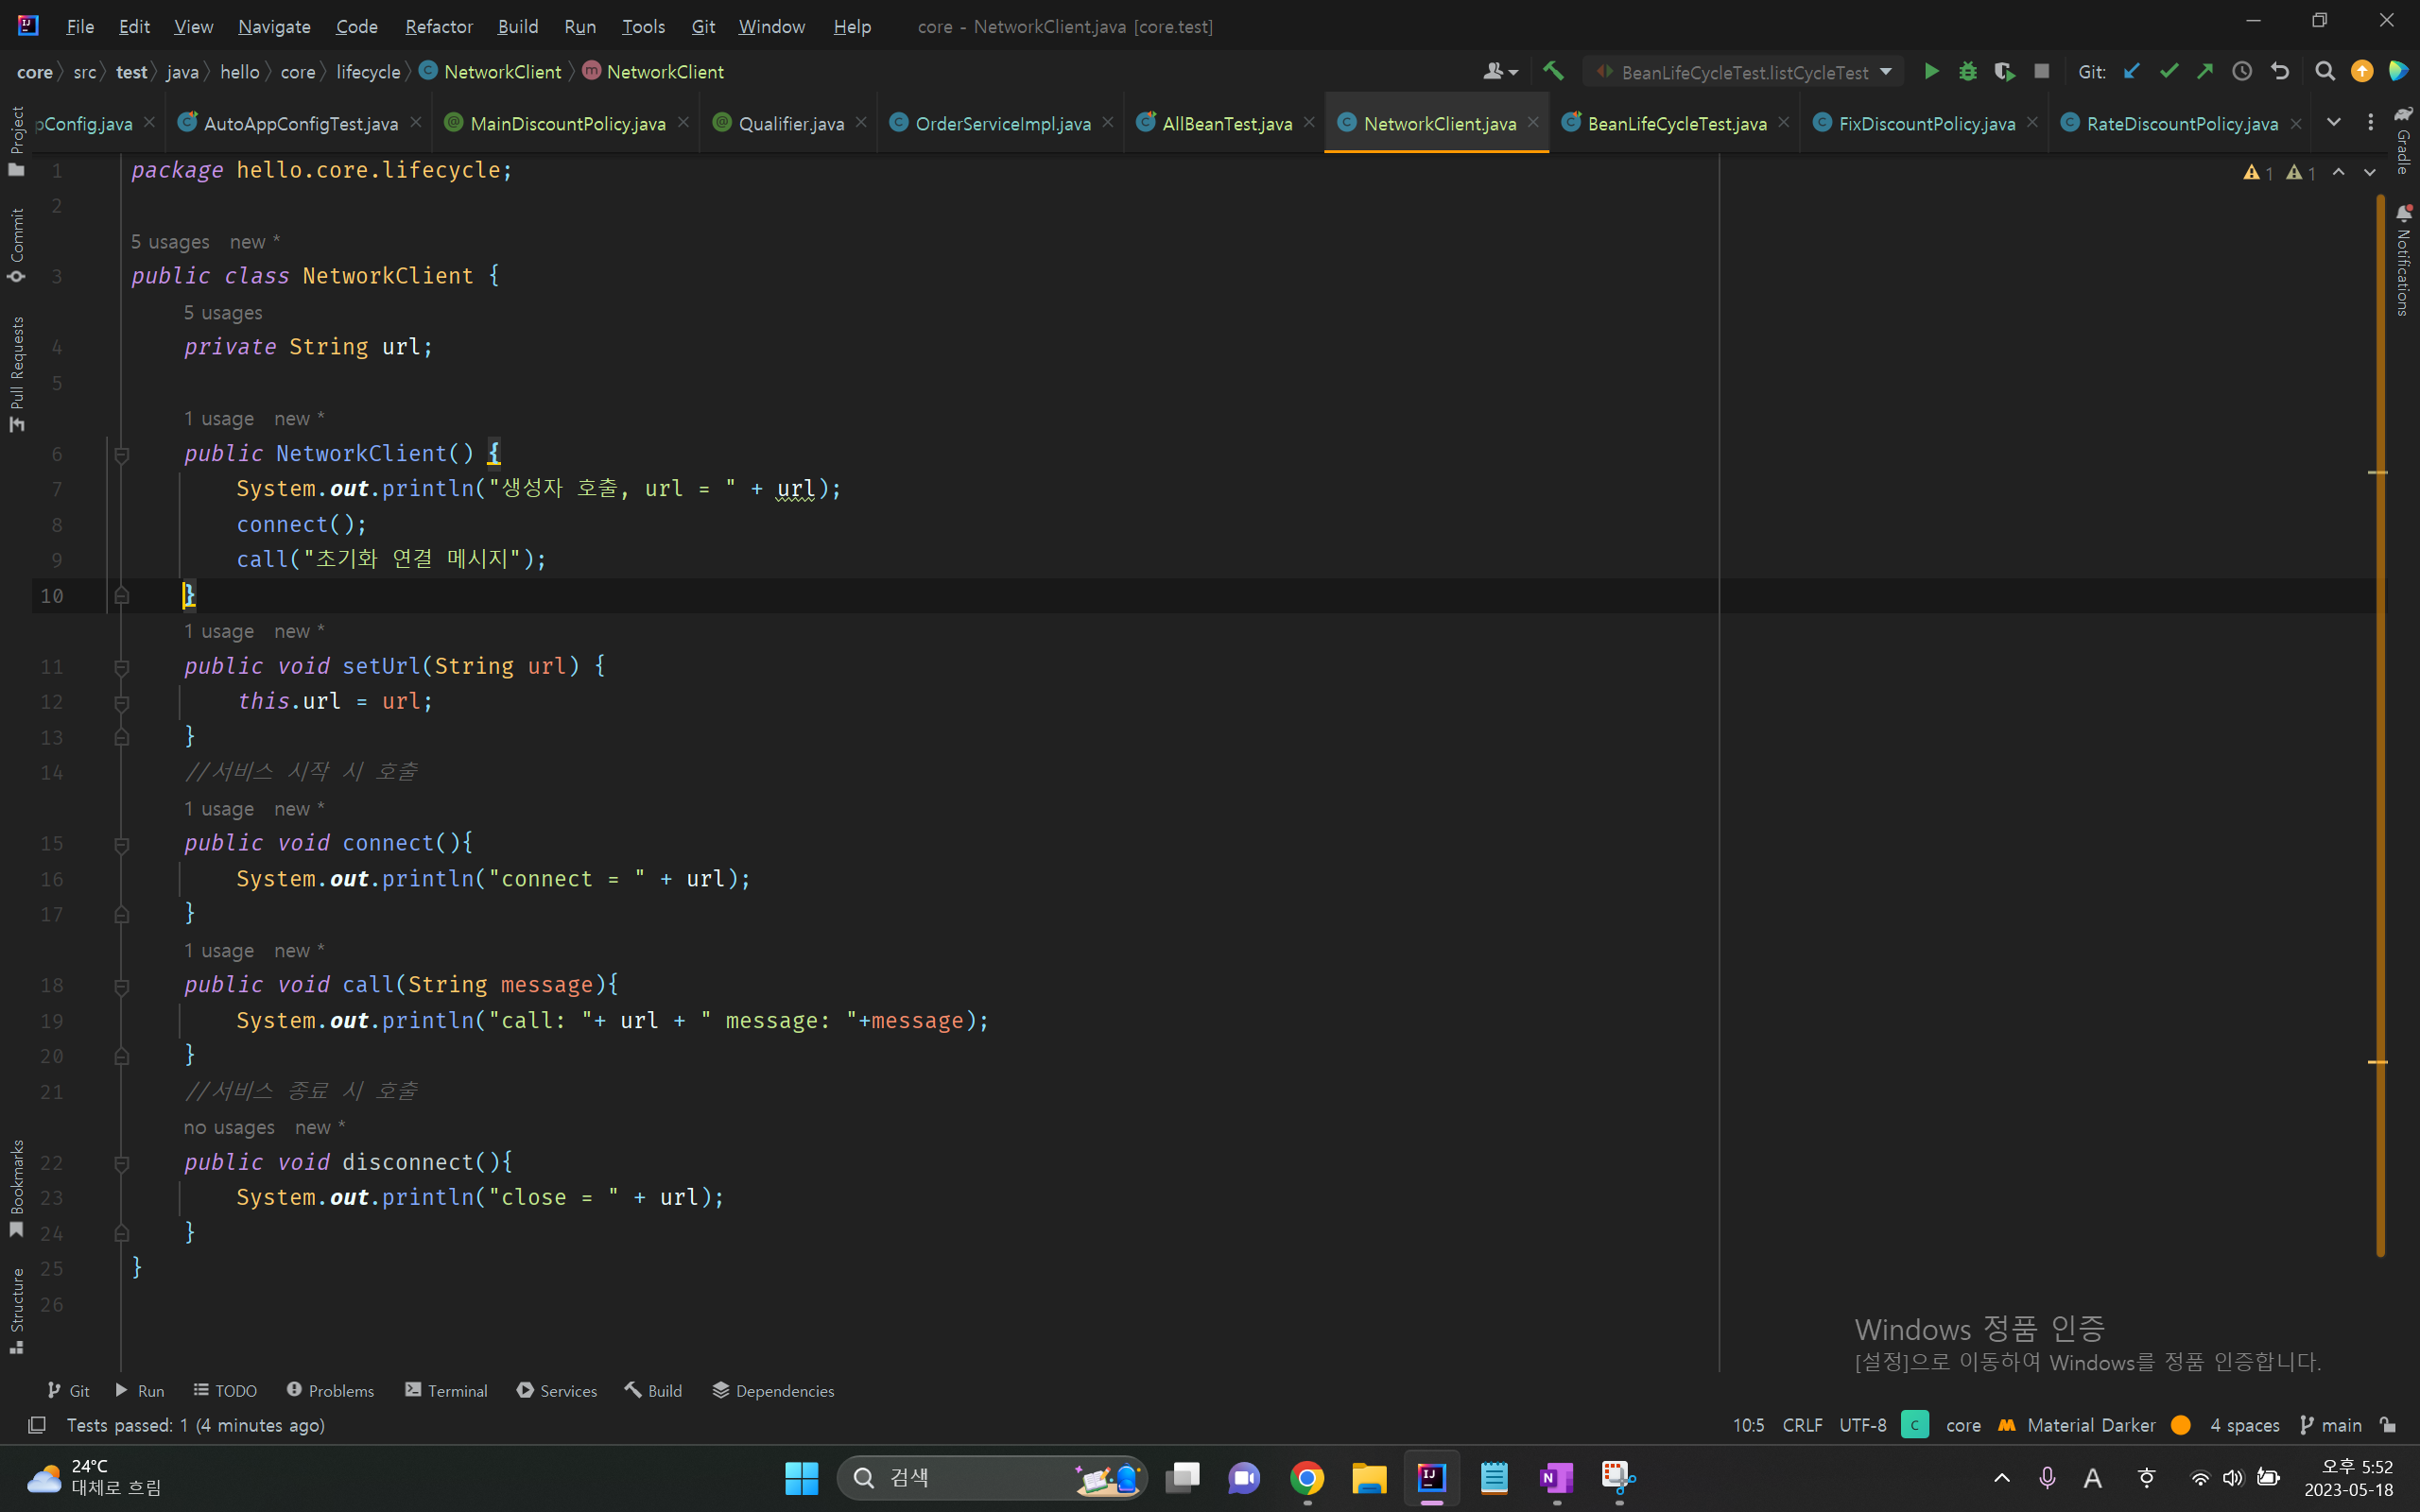Open run configuration dropdown BeanLifeCycleTest.listCycleTest
2420x1512 pixels.
point(1745,72)
